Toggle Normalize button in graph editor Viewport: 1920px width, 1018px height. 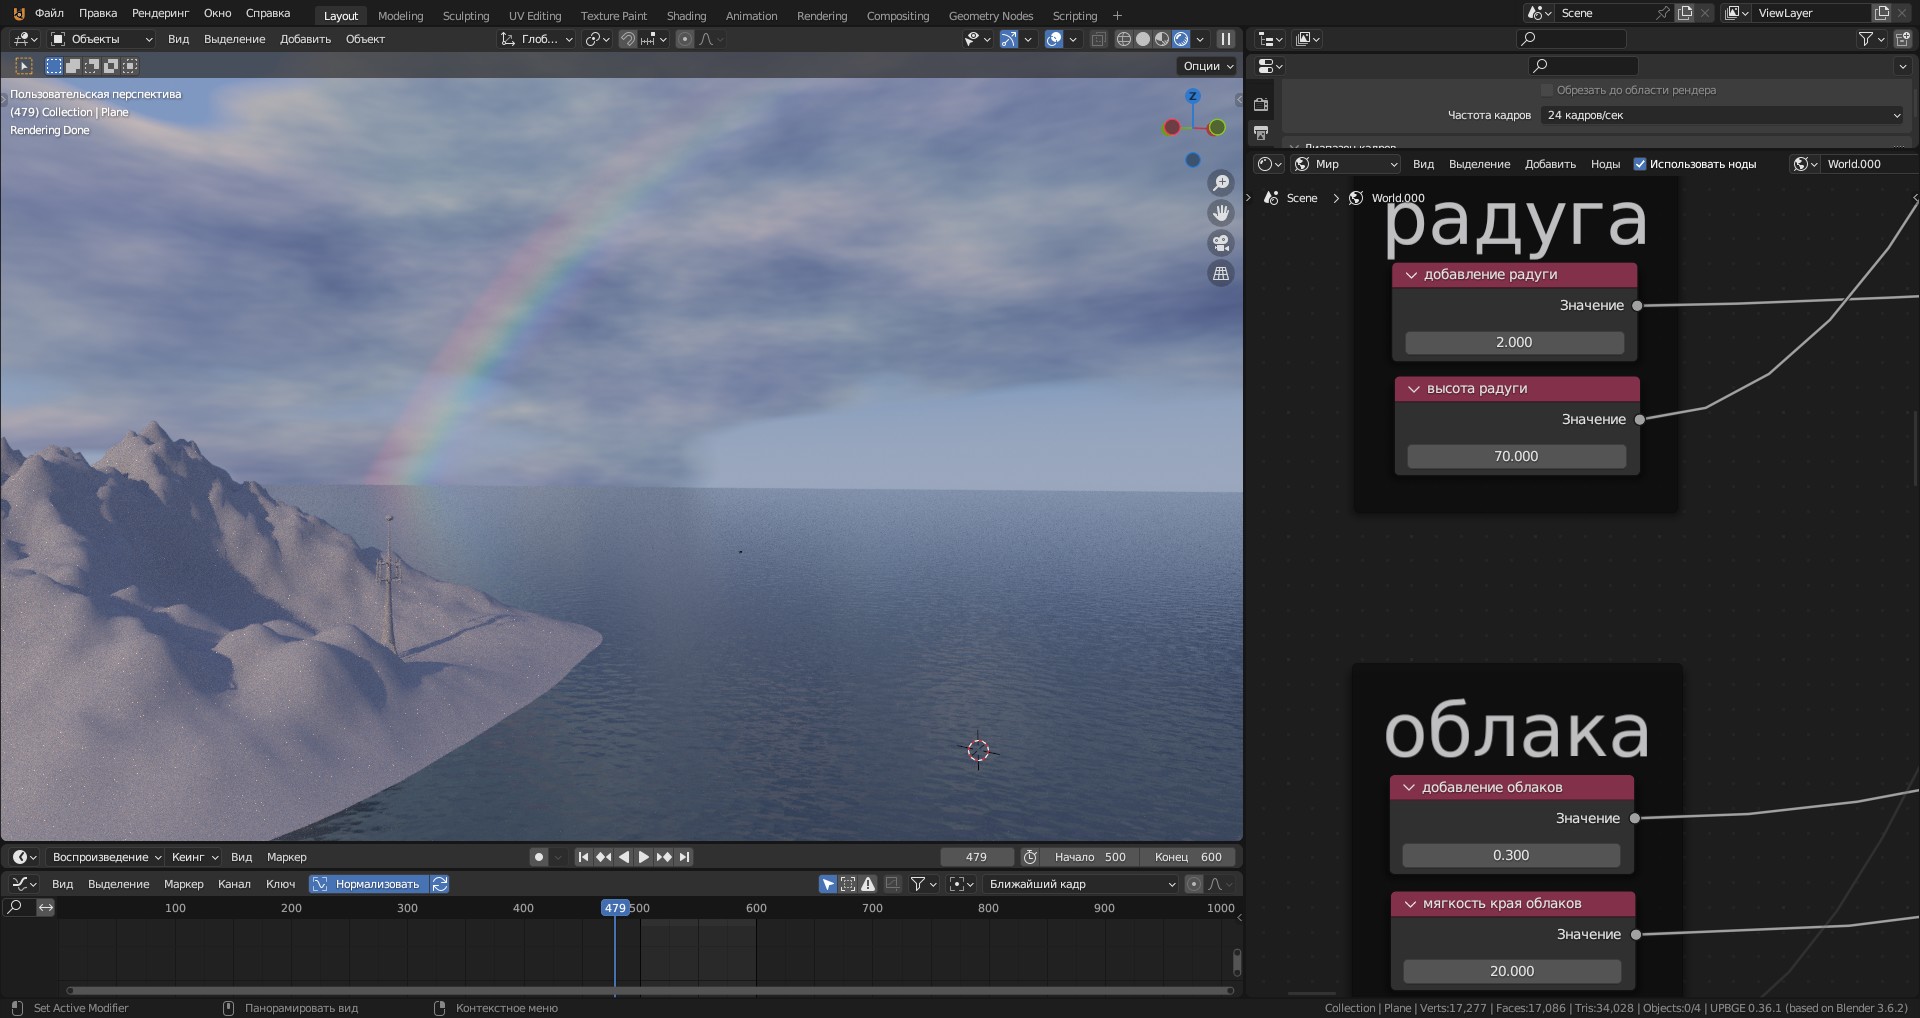[x=369, y=884]
